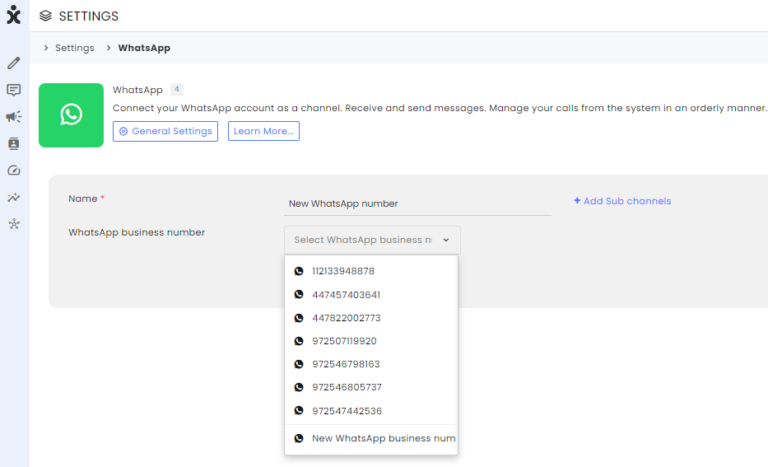This screenshot has height=467, width=768.
Task: Open the contacts badge sidebar icon
Action: (14, 144)
